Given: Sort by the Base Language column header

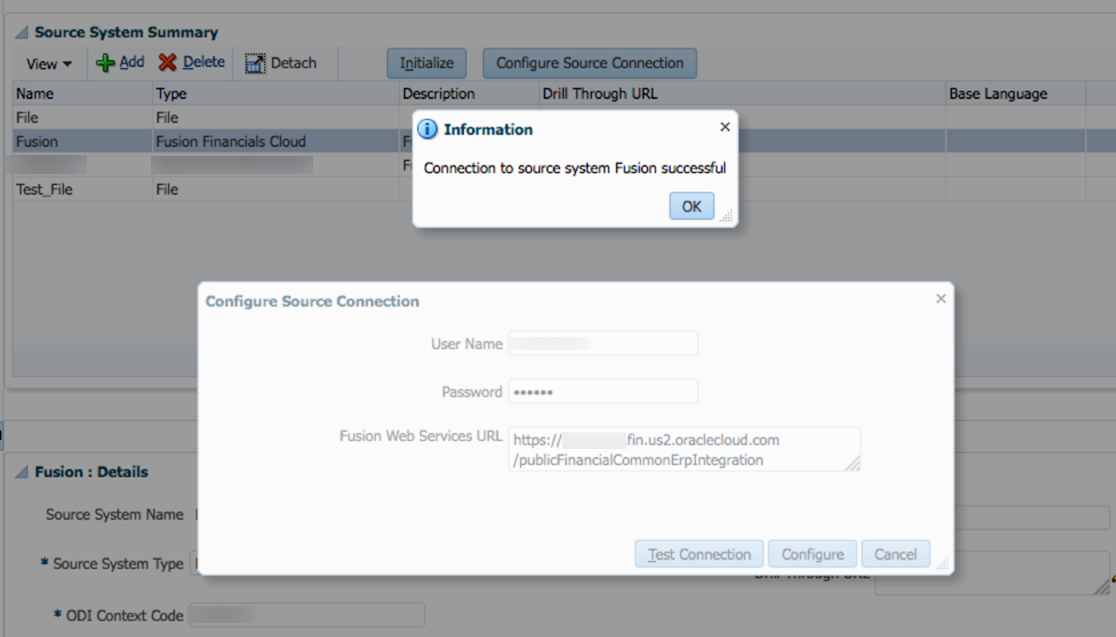Looking at the screenshot, I should (997, 94).
